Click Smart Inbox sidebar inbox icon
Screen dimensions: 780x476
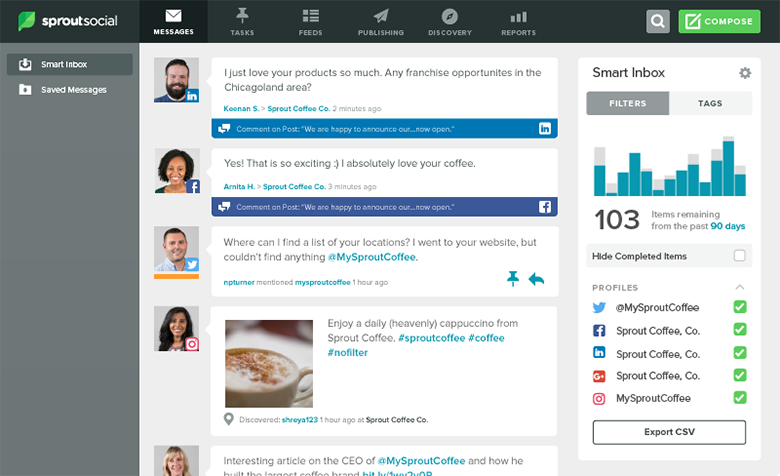click(x=25, y=64)
